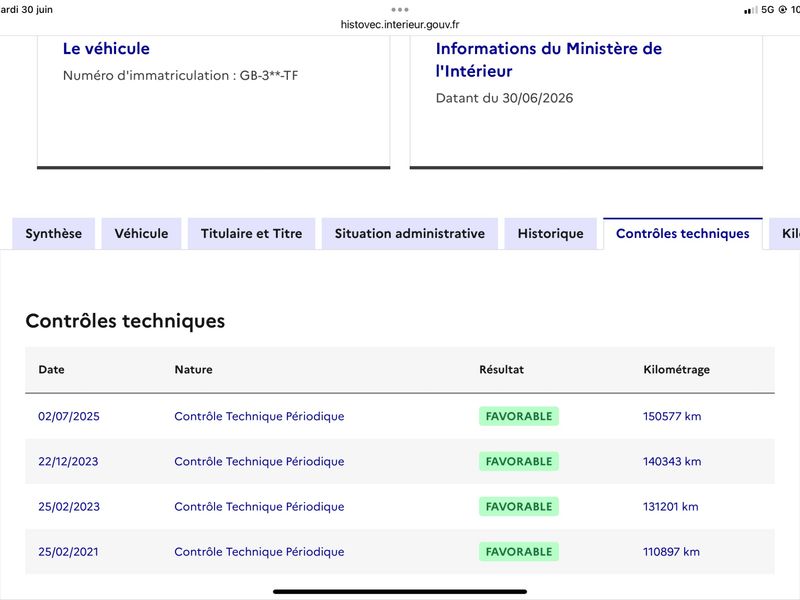
Task: Click the Date column header
Action: 52,369
